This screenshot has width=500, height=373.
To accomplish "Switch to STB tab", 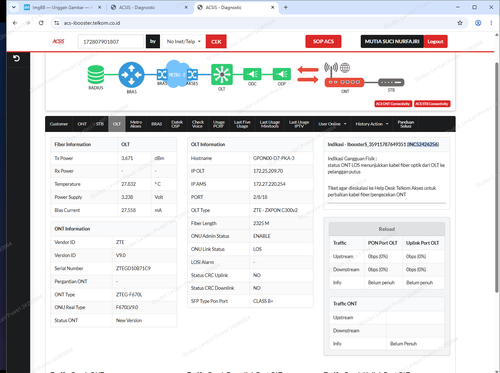I will (x=100, y=124).
